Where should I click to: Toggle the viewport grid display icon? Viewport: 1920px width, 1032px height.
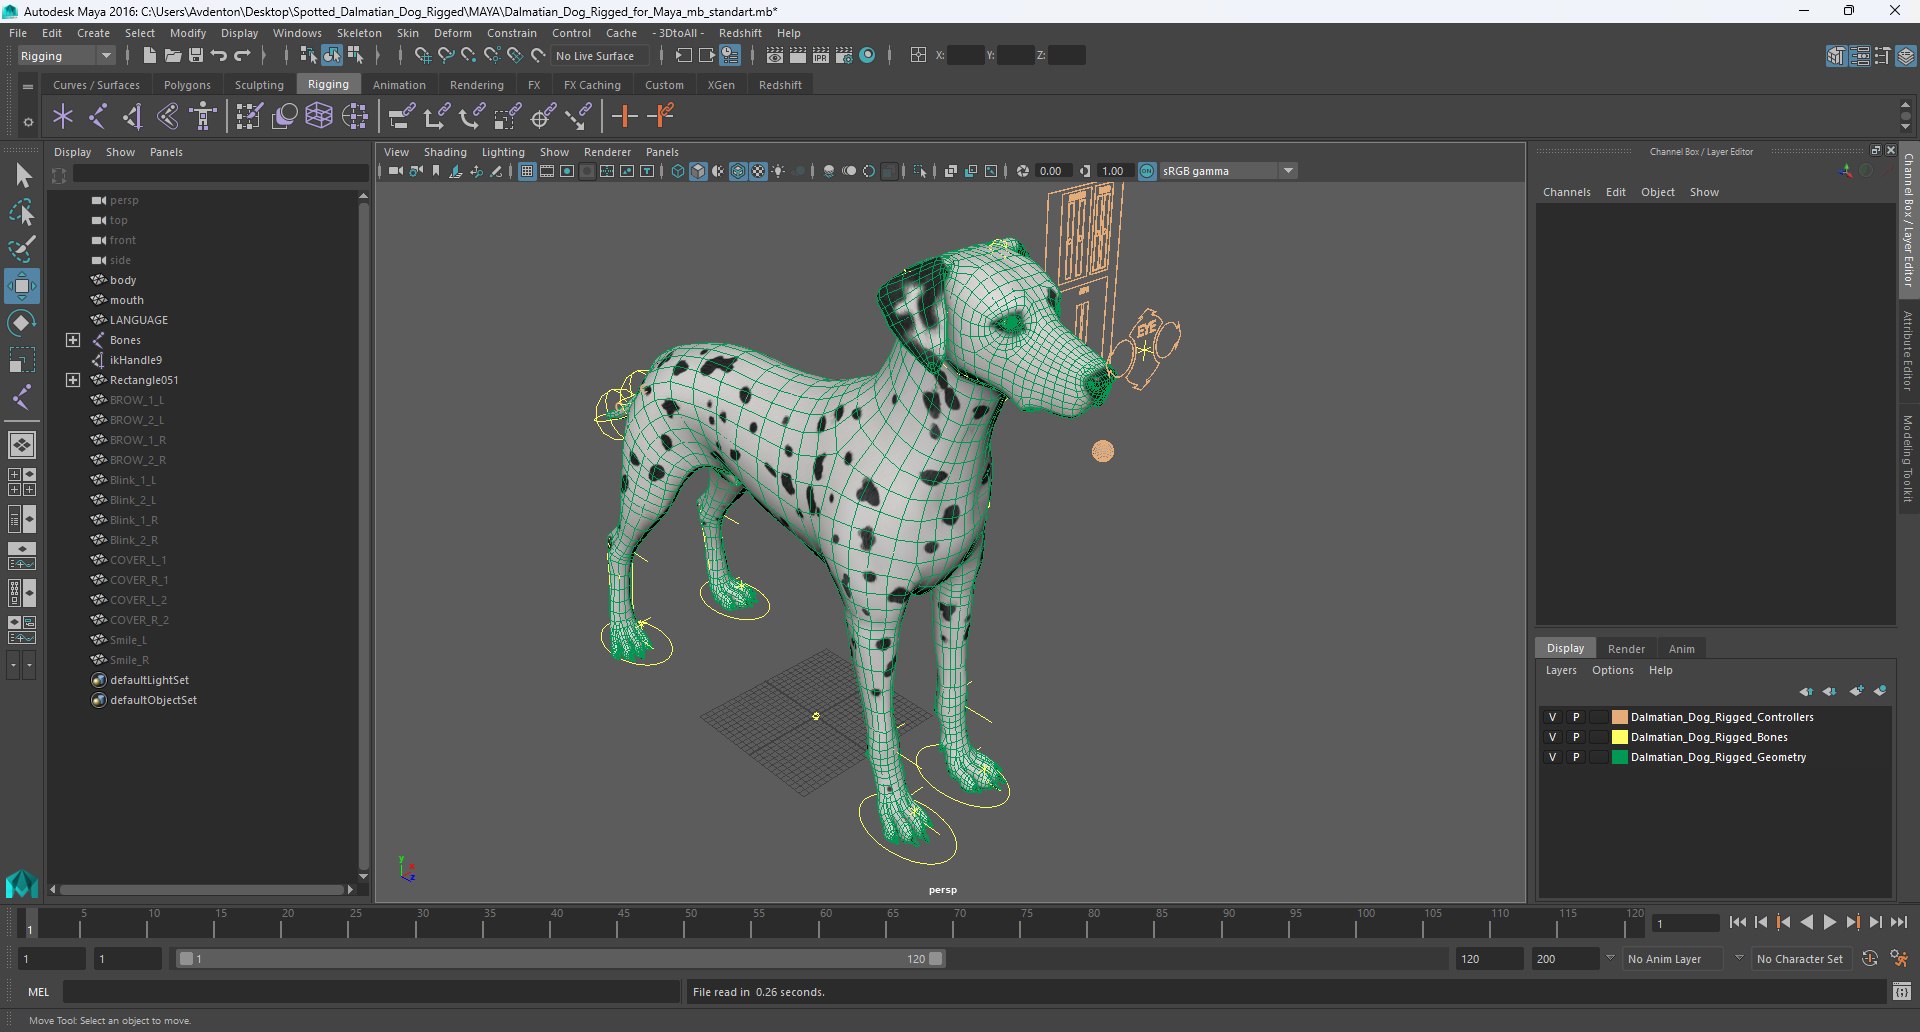coord(527,171)
